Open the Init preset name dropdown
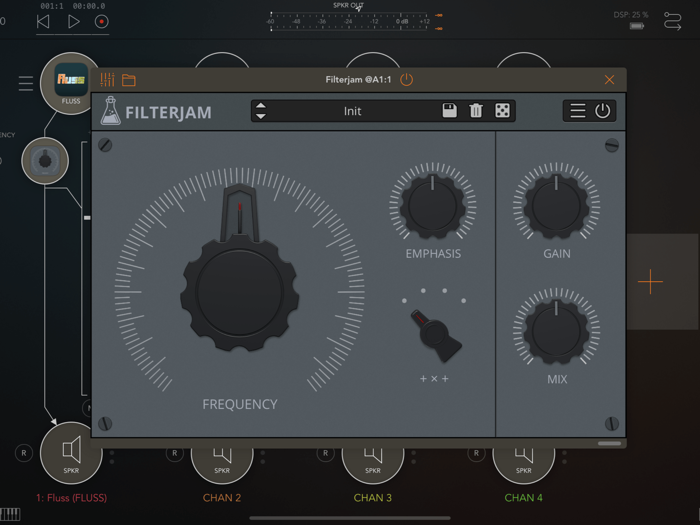Image resolution: width=700 pixels, height=525 pixels. [352, 111]
